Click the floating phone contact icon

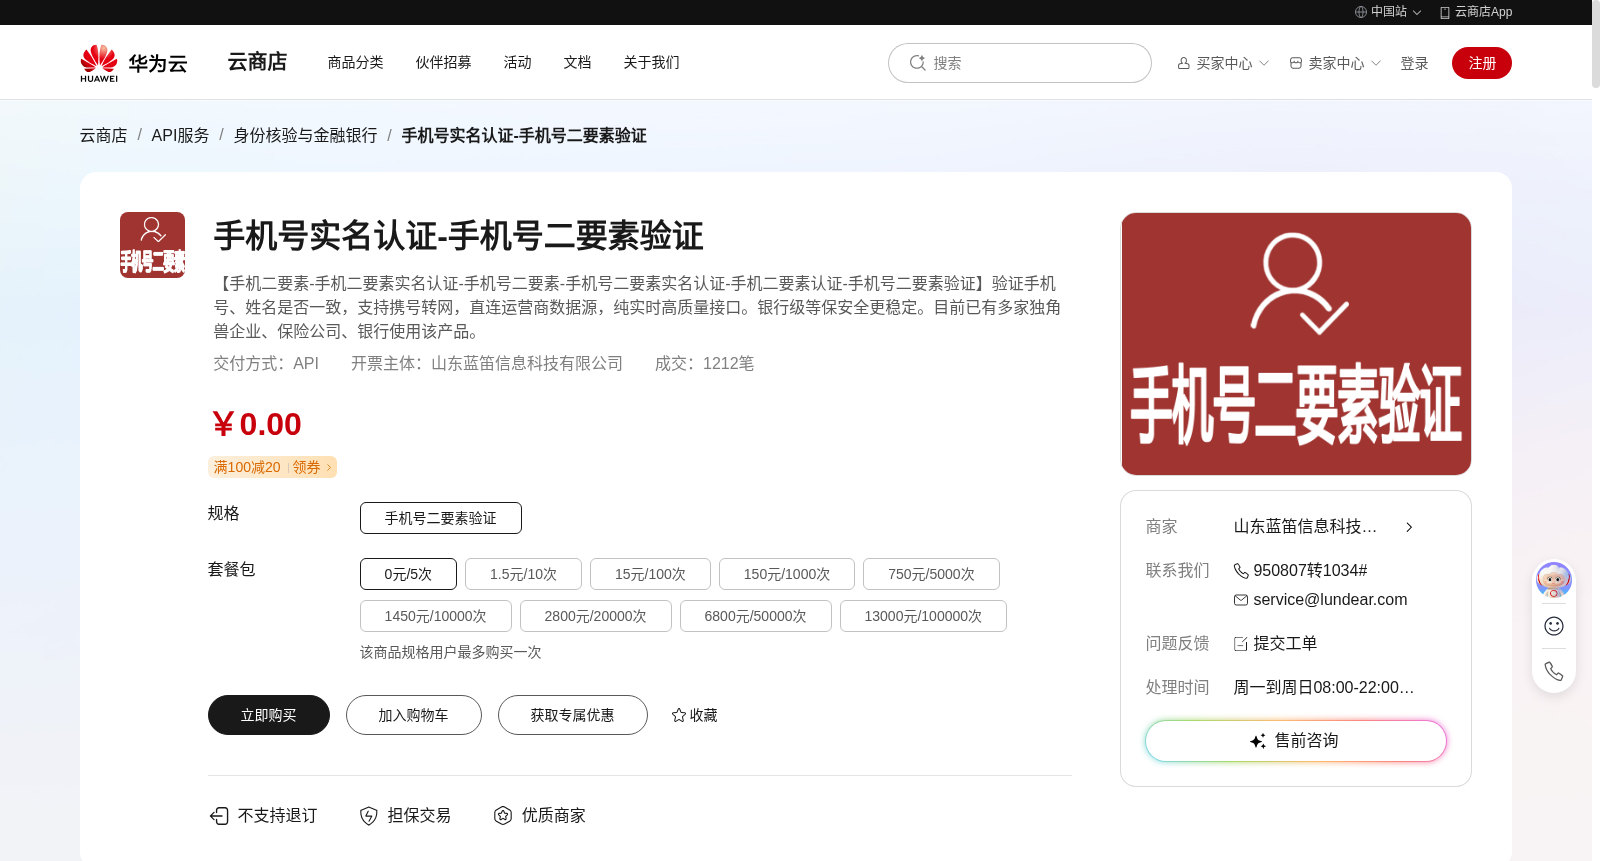[x=1554, y=671]
